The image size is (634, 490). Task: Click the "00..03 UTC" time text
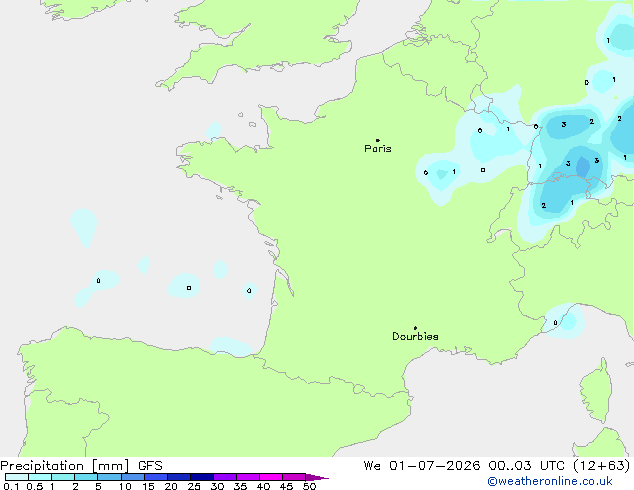click(x=526, y=466)
